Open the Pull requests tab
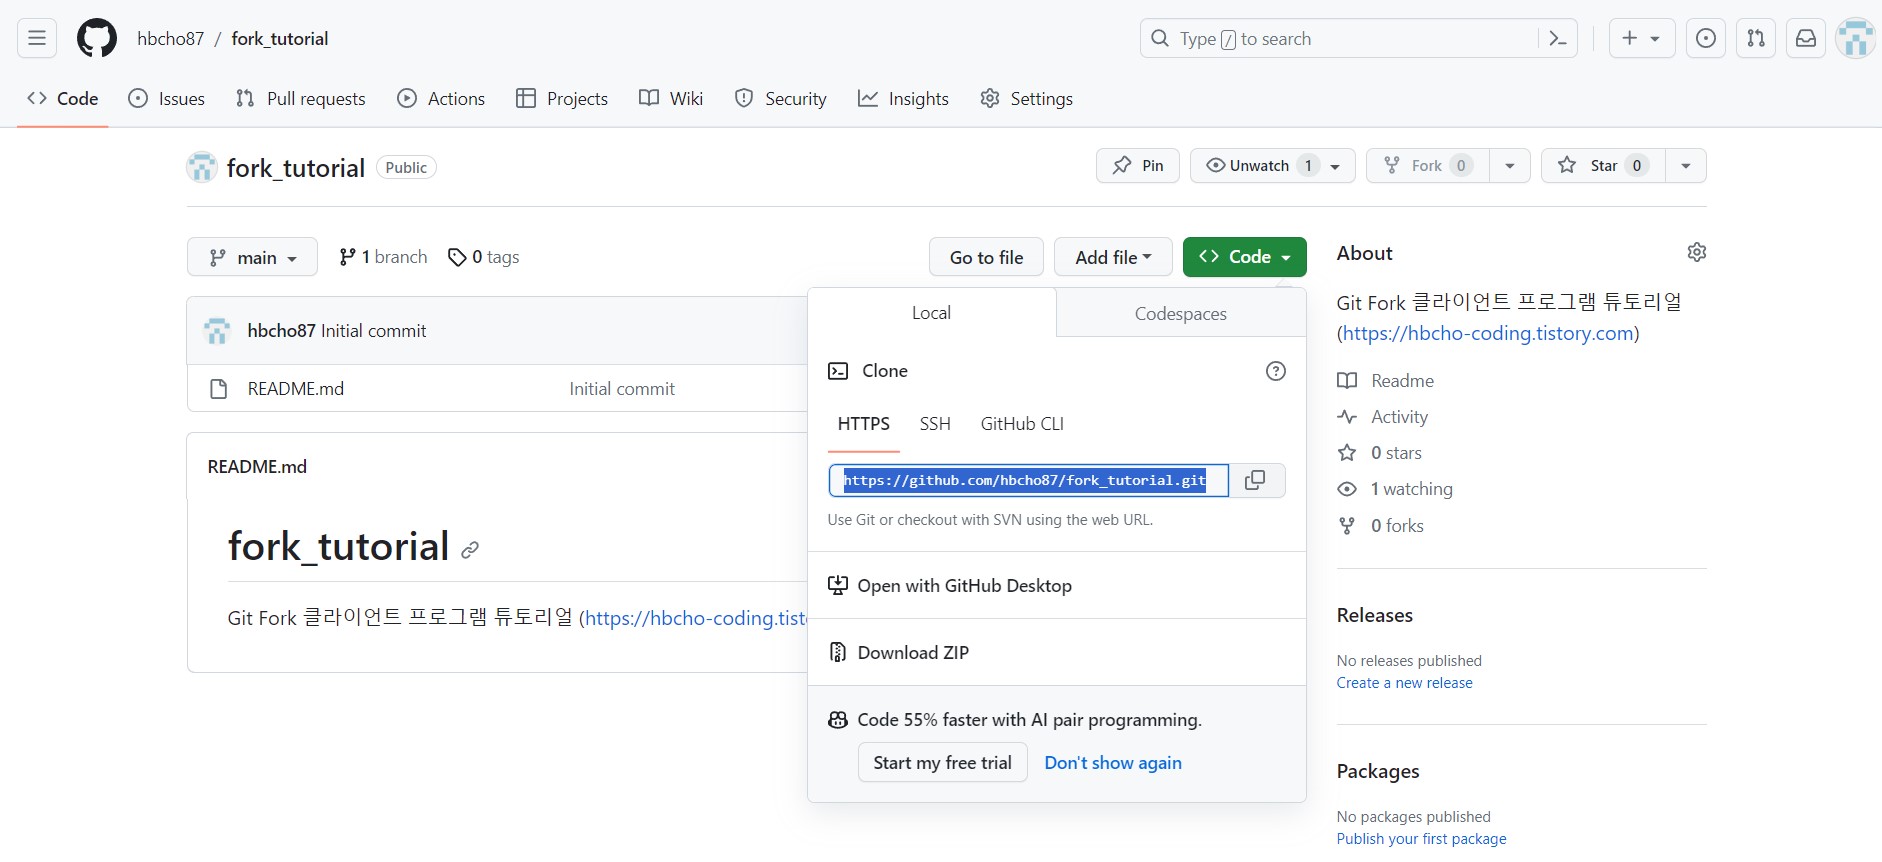Image resolution: width=1882 pixels, height=862 pixels. tap(301, 98)
